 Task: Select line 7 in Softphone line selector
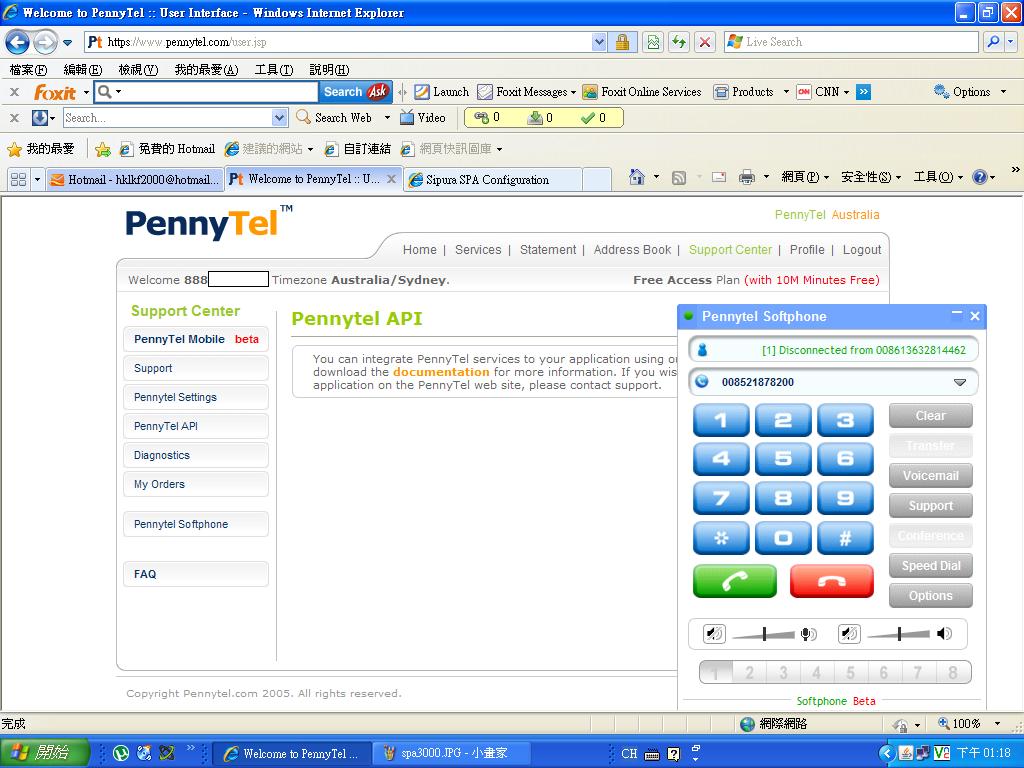[x=918, y=672]
